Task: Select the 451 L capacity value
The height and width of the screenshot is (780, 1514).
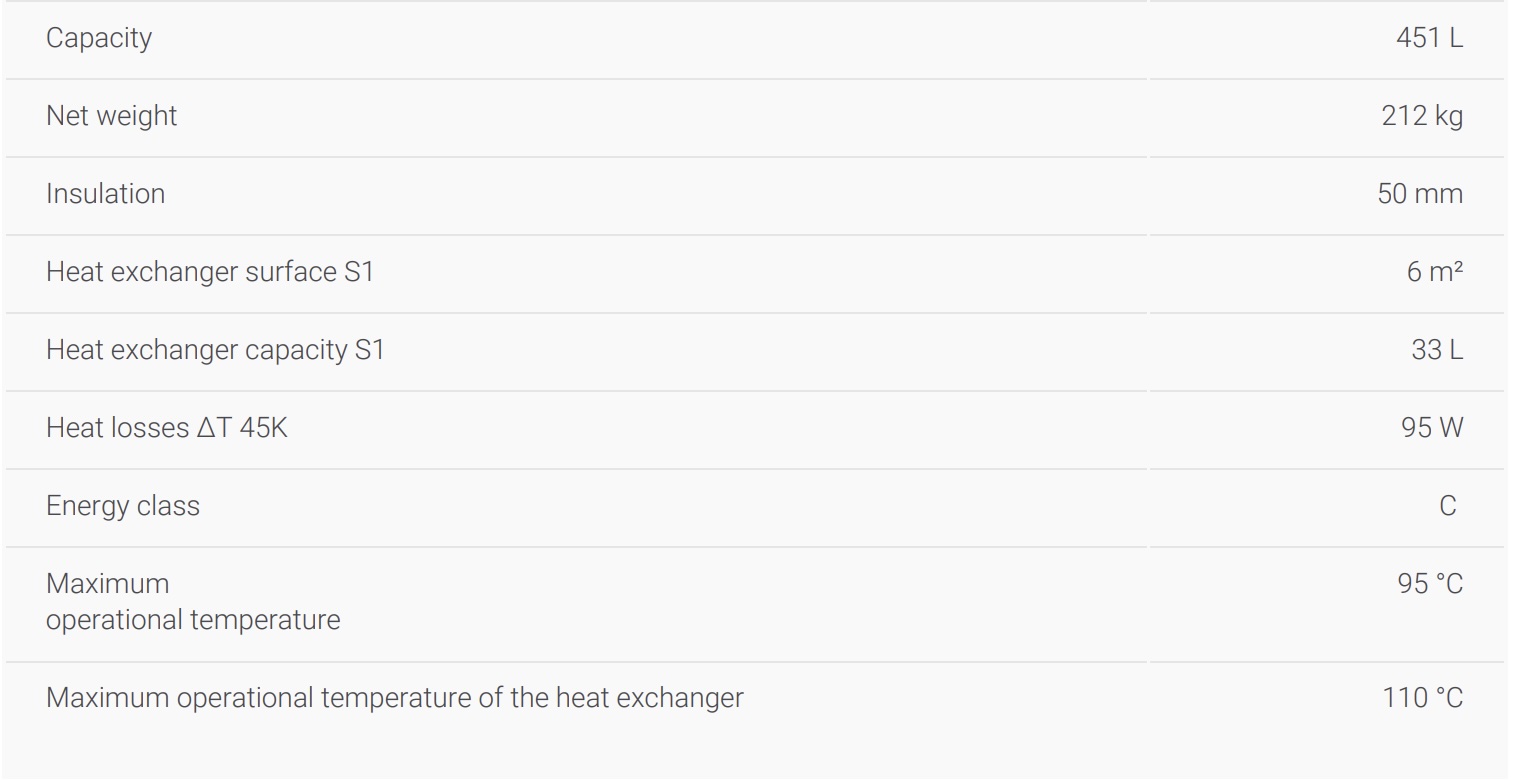Action: [x=1429, y=38]
